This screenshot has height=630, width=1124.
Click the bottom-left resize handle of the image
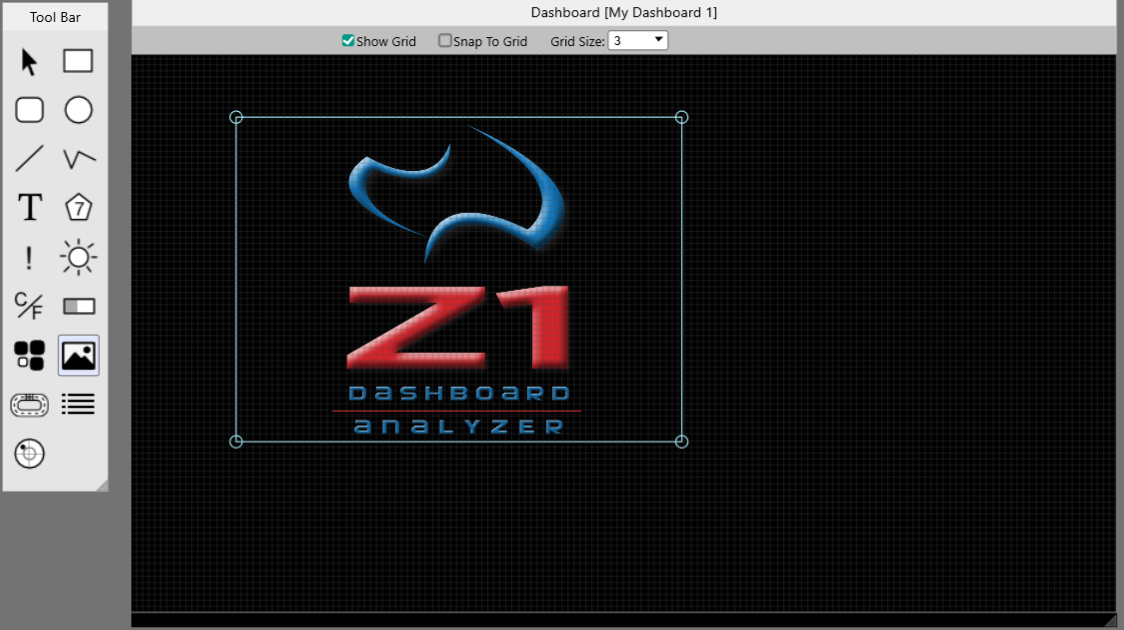click(236, 442)
